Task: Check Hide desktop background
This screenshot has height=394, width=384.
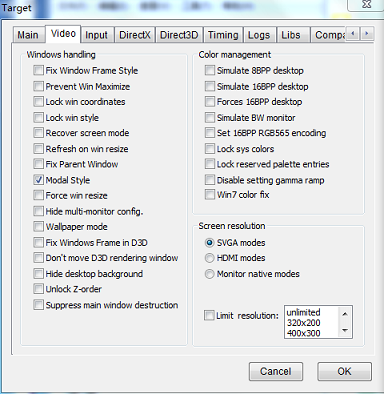Action: pos(38,274)
